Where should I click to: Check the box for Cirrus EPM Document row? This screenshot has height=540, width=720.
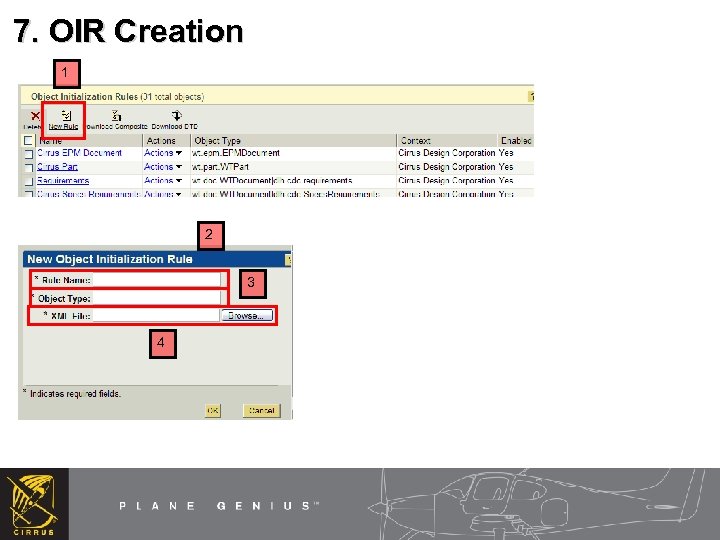tap(28, 154)
